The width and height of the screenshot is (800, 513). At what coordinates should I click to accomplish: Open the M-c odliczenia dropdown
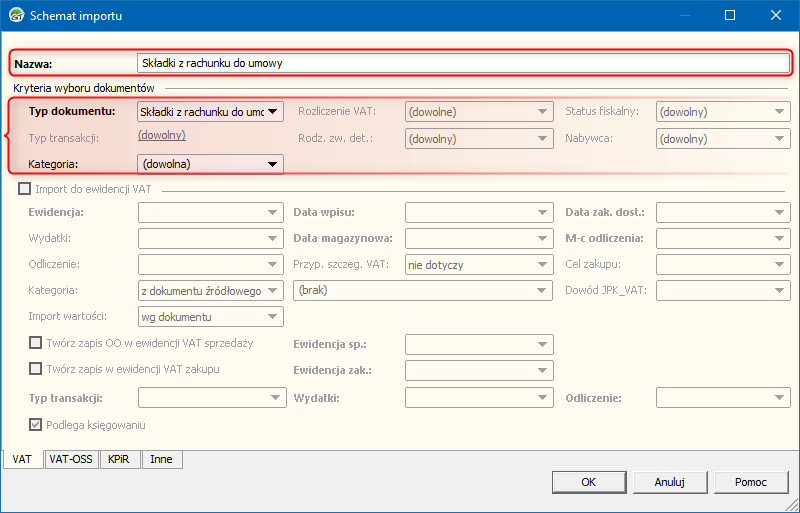click(x=723, y=238)
